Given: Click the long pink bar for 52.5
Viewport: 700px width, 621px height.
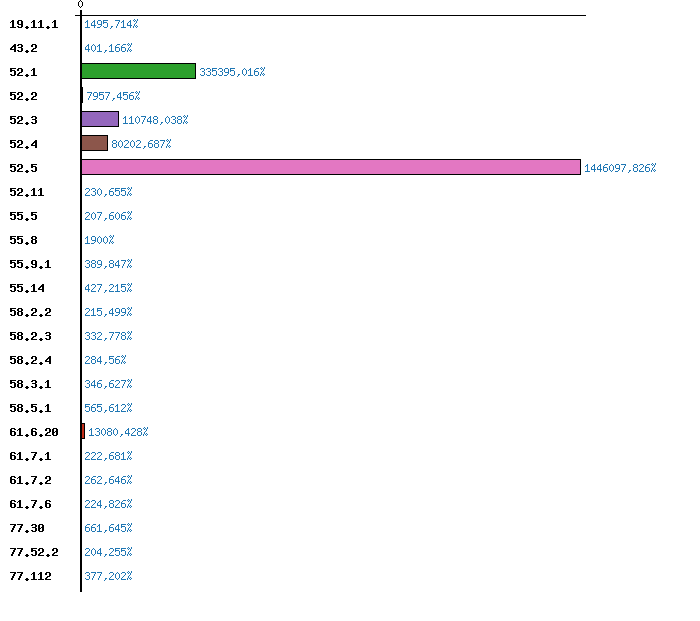Looking at the screenshot, I should (330, 167).
